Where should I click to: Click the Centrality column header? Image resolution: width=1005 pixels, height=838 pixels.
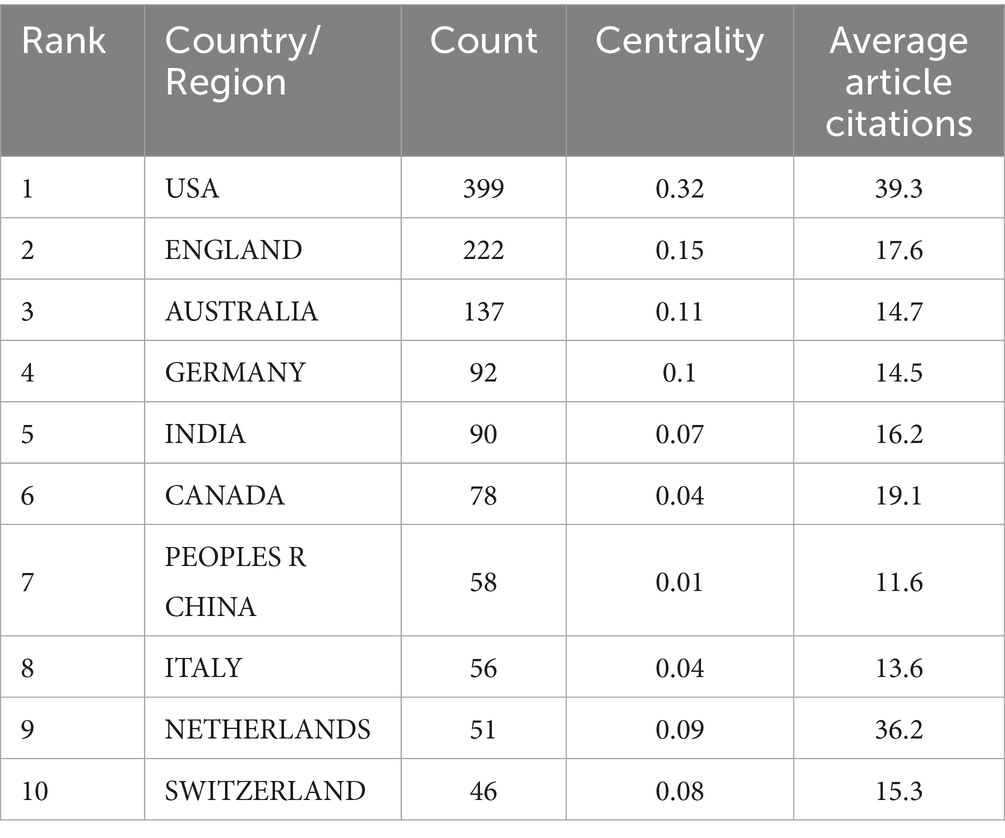(679, 40)
